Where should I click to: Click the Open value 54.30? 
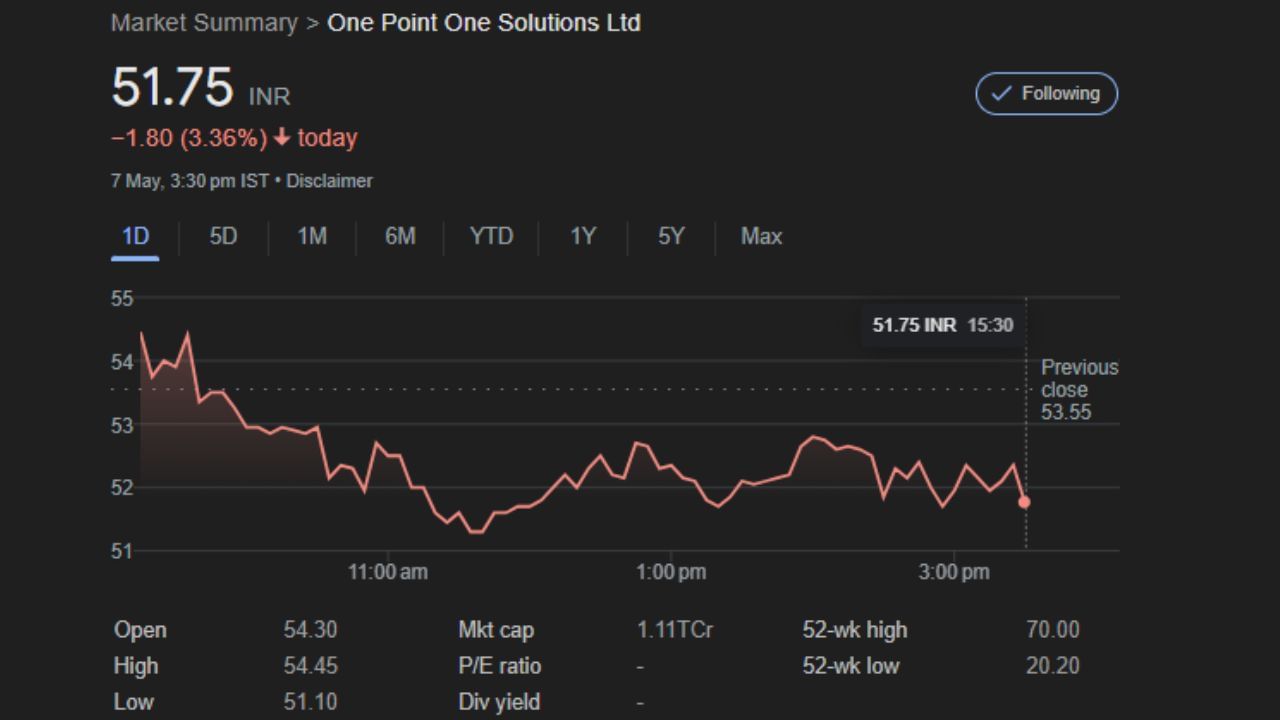[x=310, y=630]
